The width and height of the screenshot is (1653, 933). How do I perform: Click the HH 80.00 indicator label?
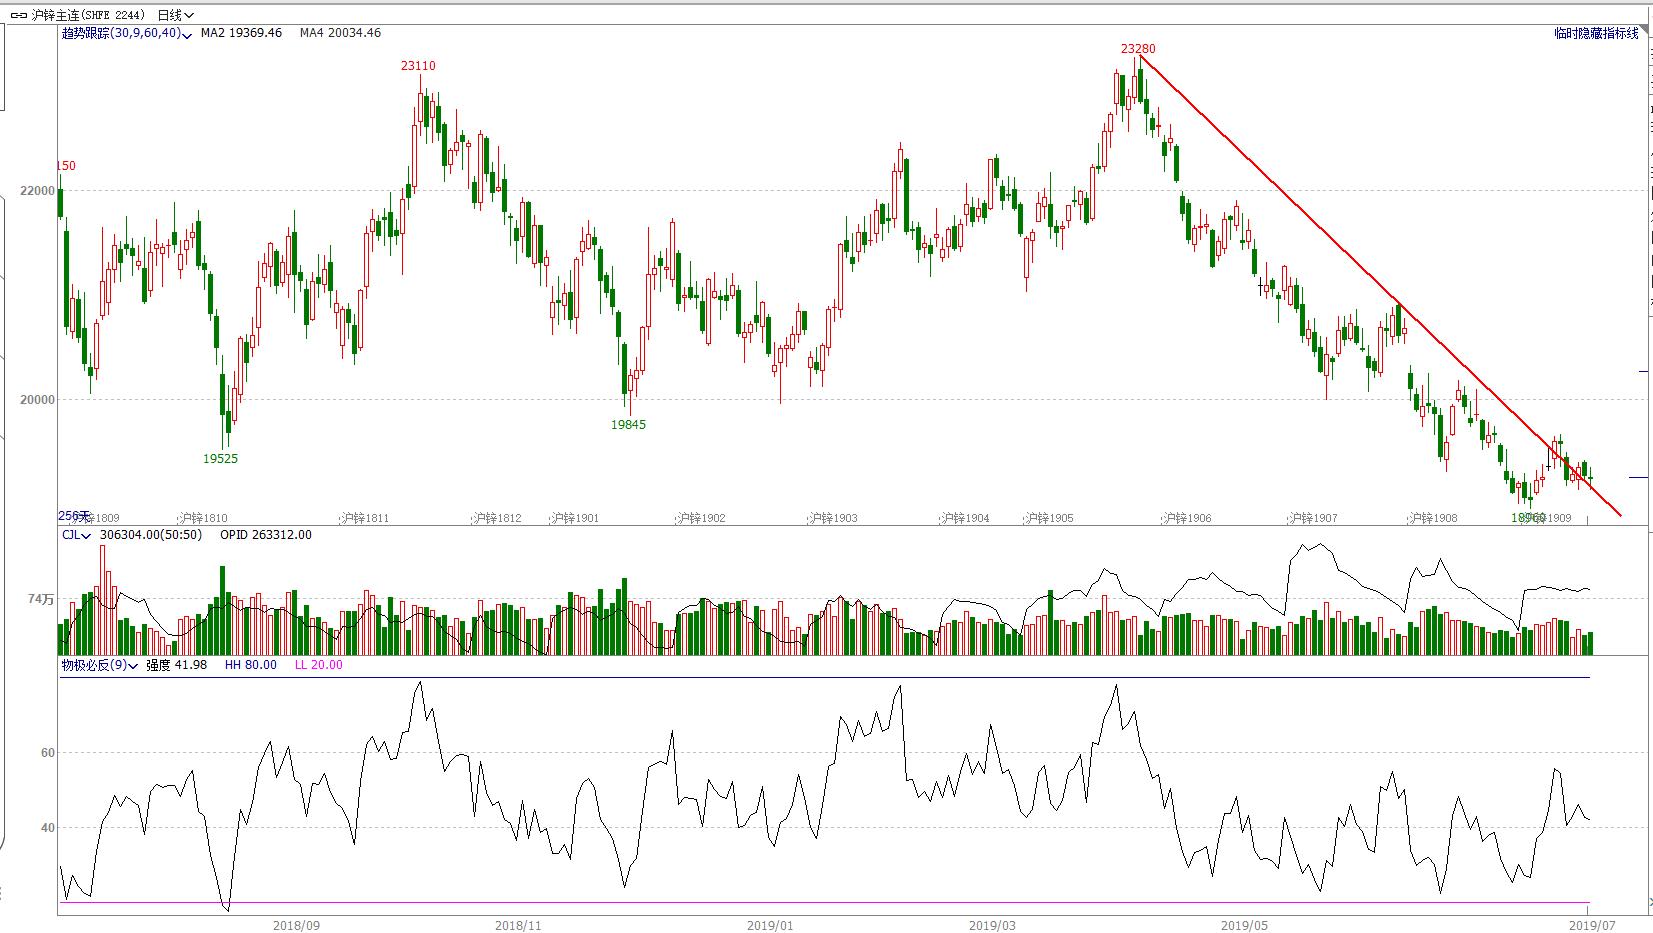pyautogui.click(x=250, y=665)
